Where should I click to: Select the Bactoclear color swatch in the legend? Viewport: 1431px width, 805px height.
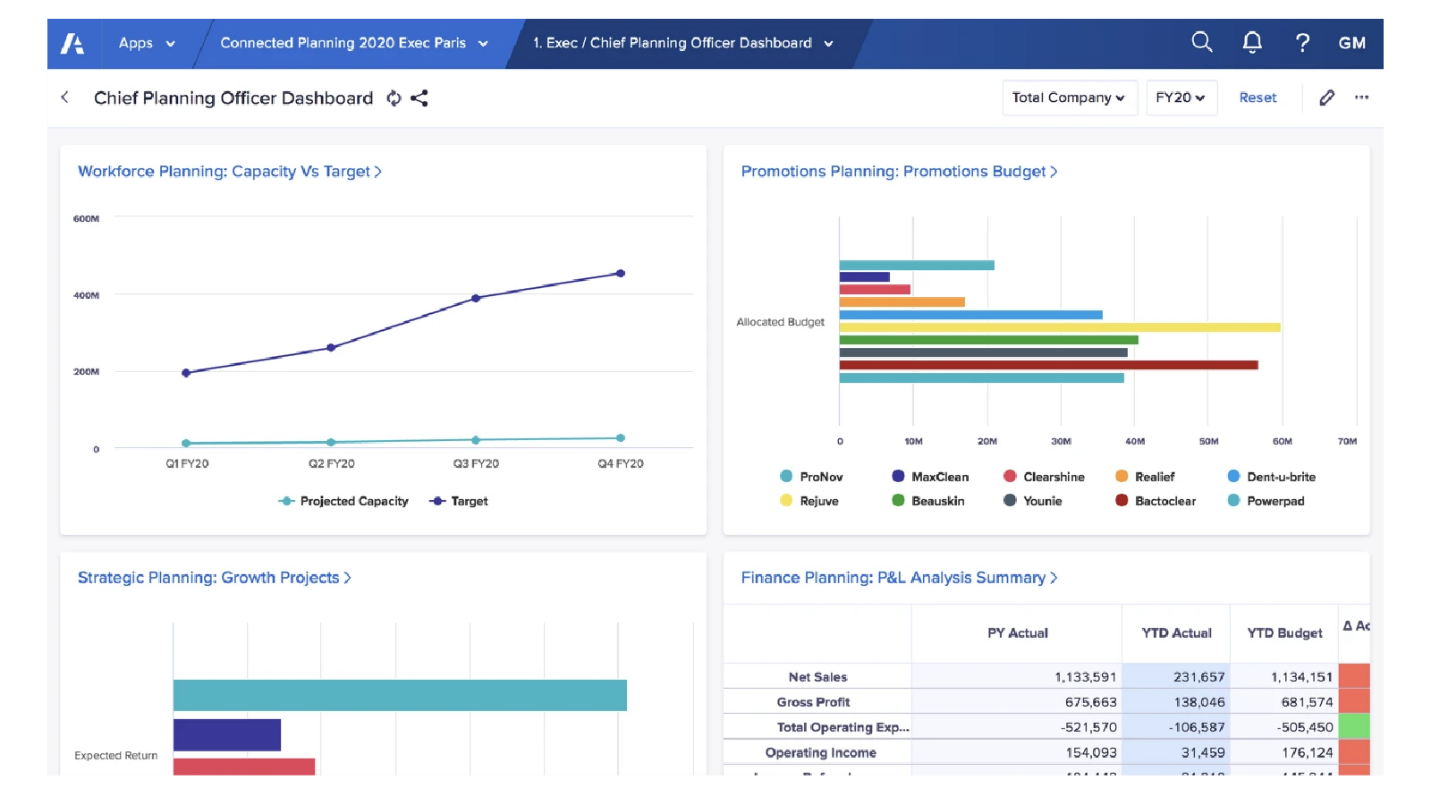coord(1124,500)
